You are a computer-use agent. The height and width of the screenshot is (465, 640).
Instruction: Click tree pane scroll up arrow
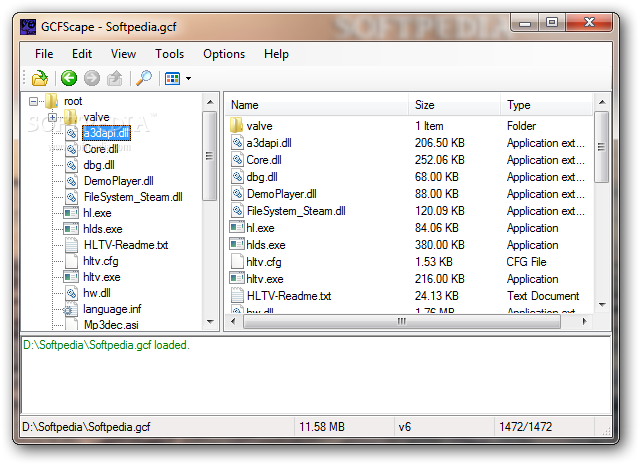pyautogui.click(x=210, y=102)
